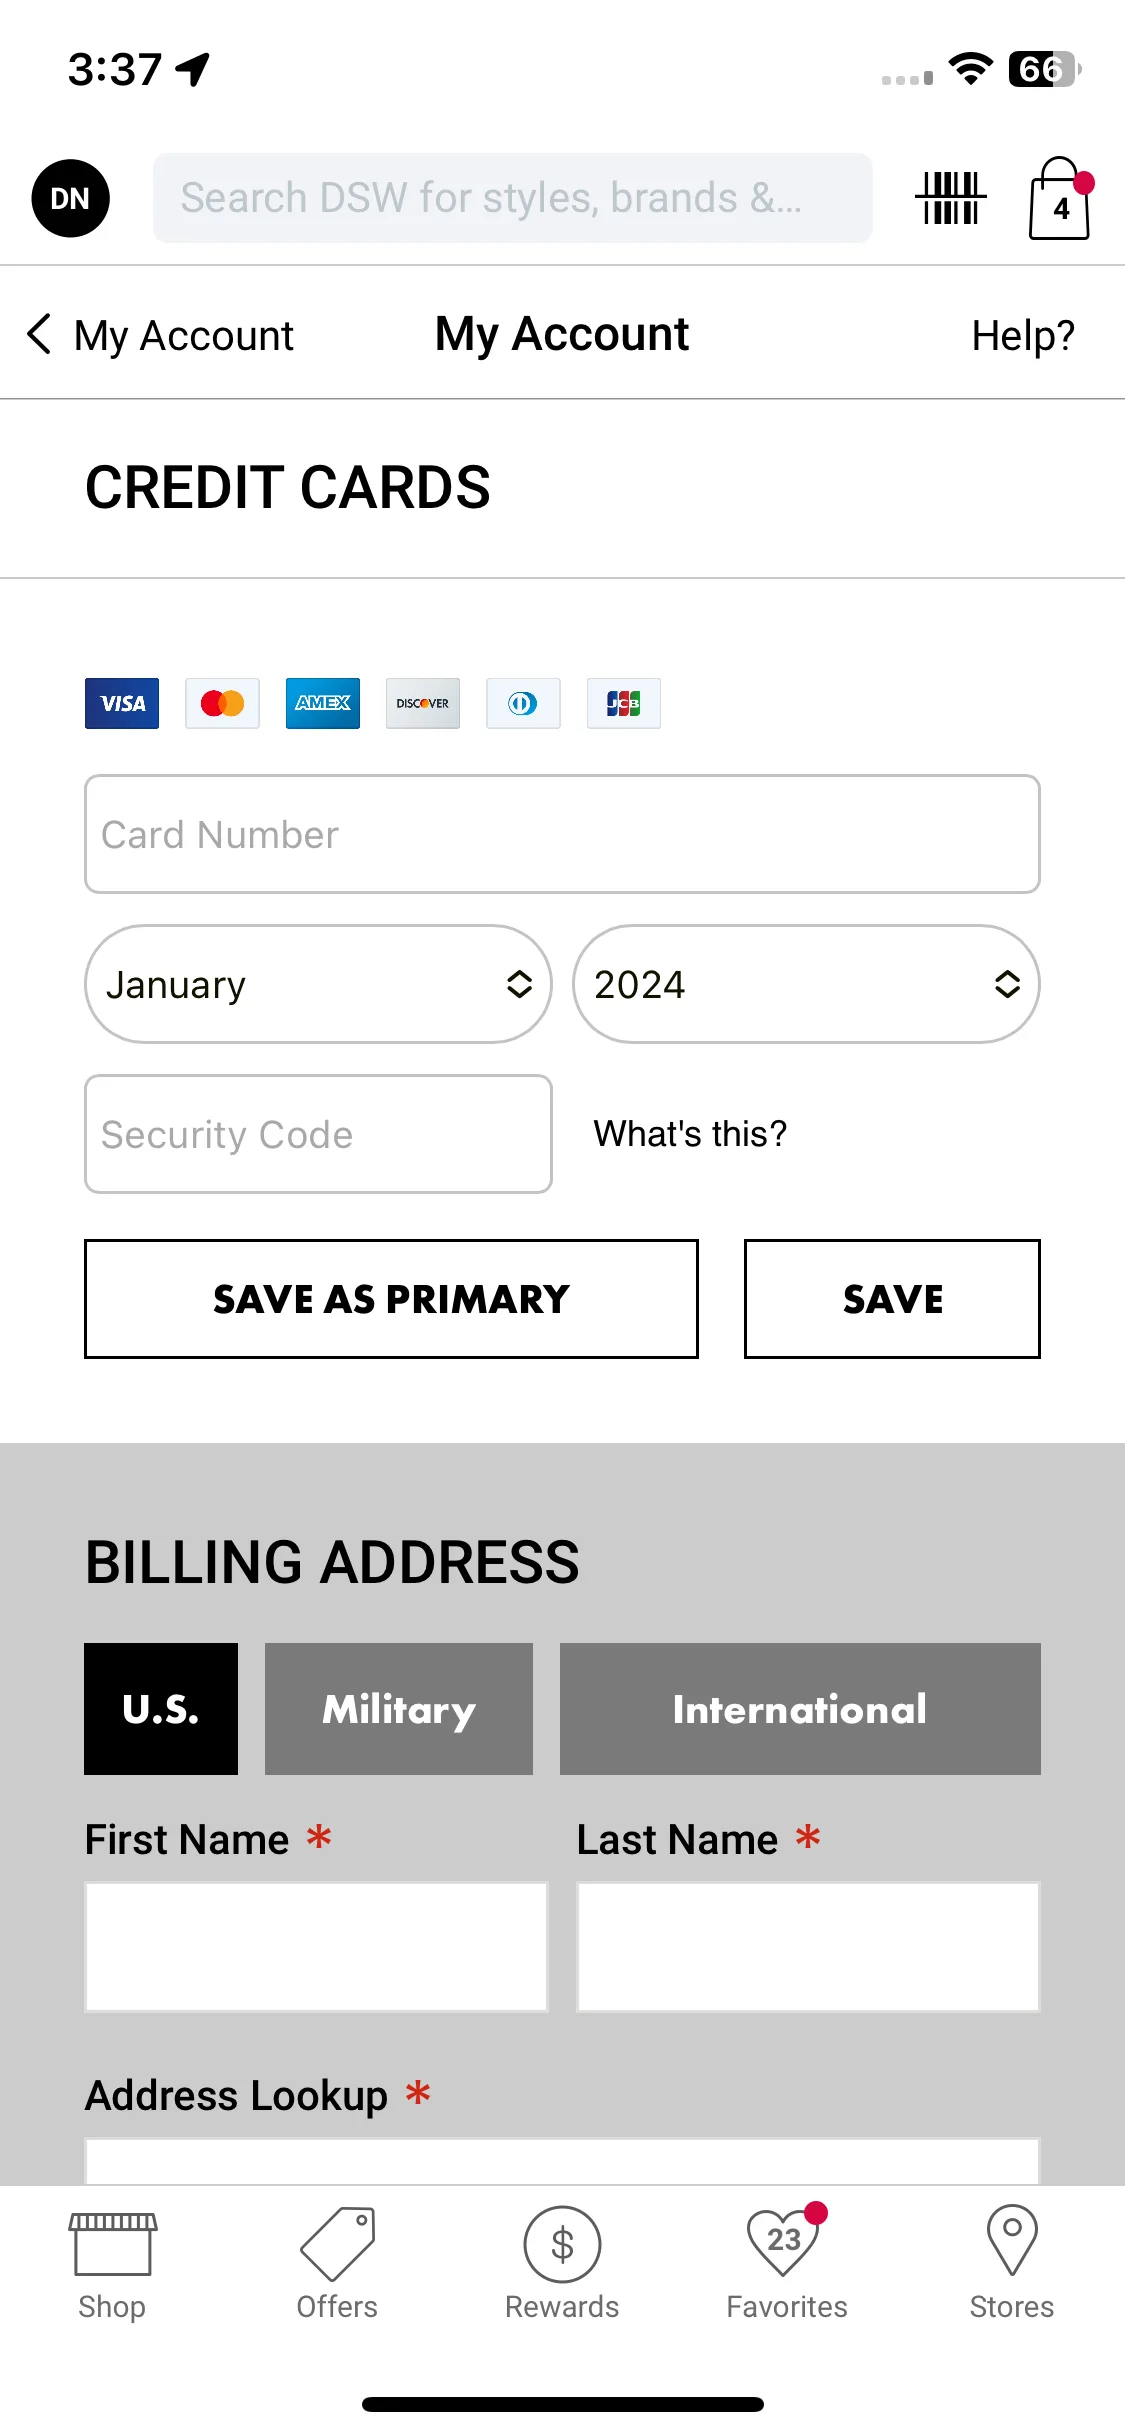Screen dimensions: 1125x2436
Task: Expand the January month dropdown
Action: [x=318, y=984]
